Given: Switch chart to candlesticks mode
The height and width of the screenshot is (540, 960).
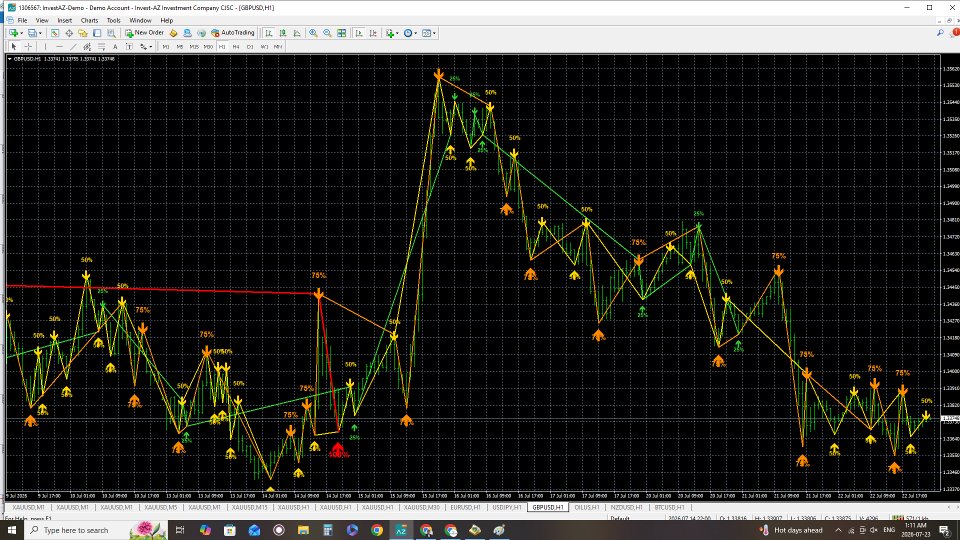Looking at the screenshot, I should [x=282, y=33].
